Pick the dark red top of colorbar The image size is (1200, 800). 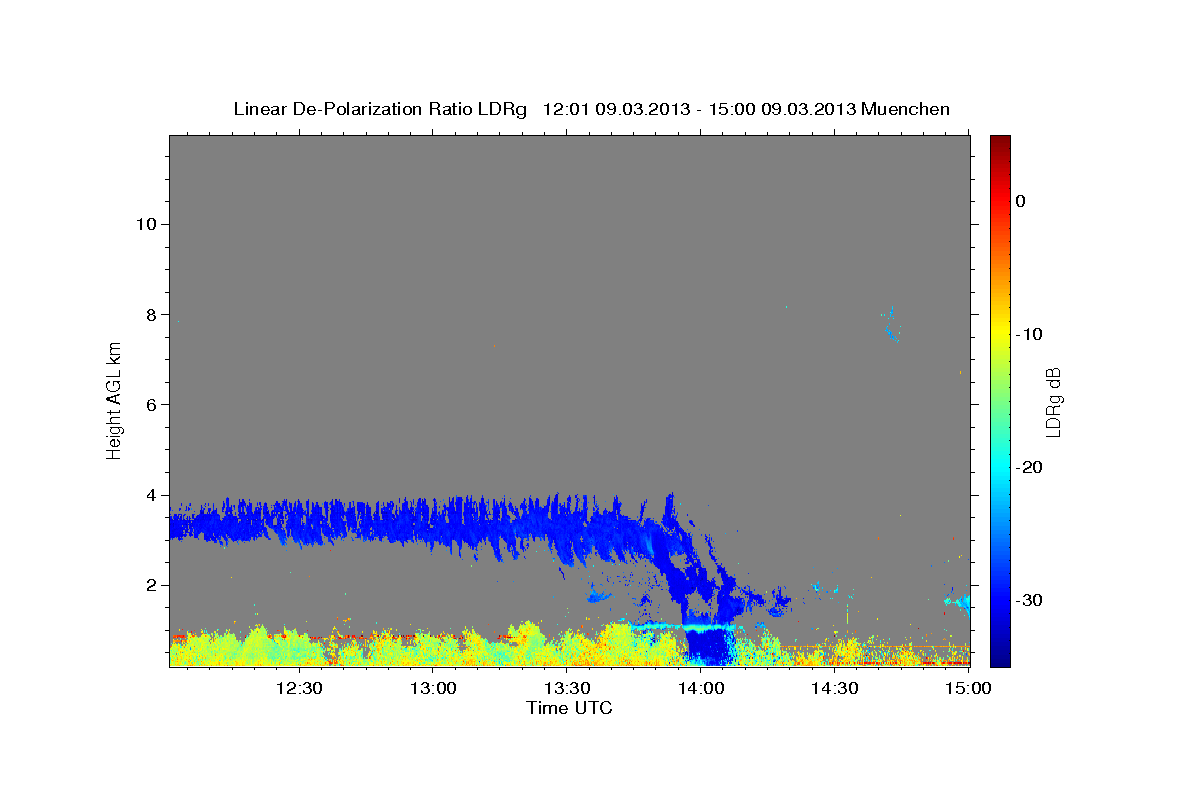pos(1000,142)
